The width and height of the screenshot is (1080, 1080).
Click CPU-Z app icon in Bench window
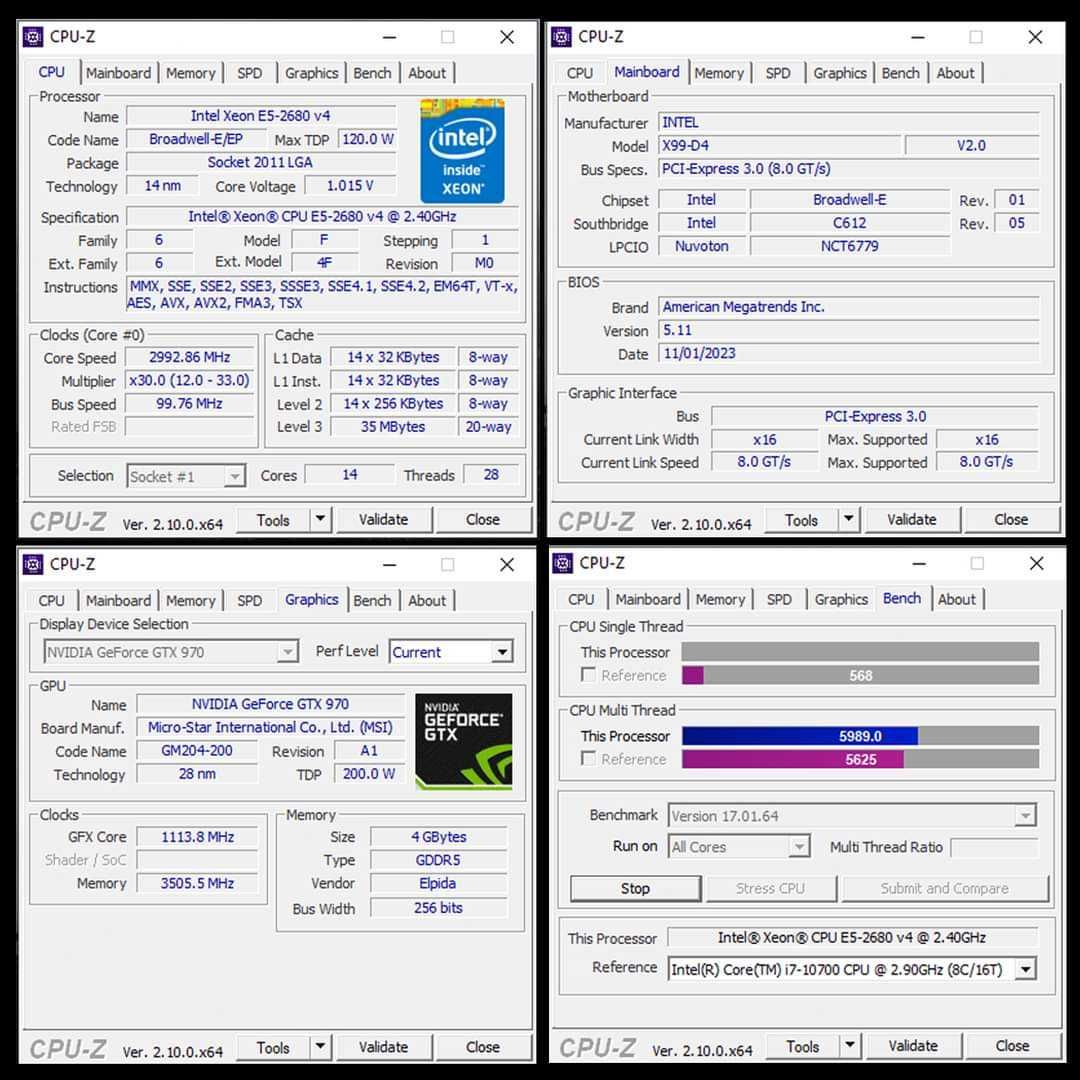pyautogui.click(x=563, y=563)
